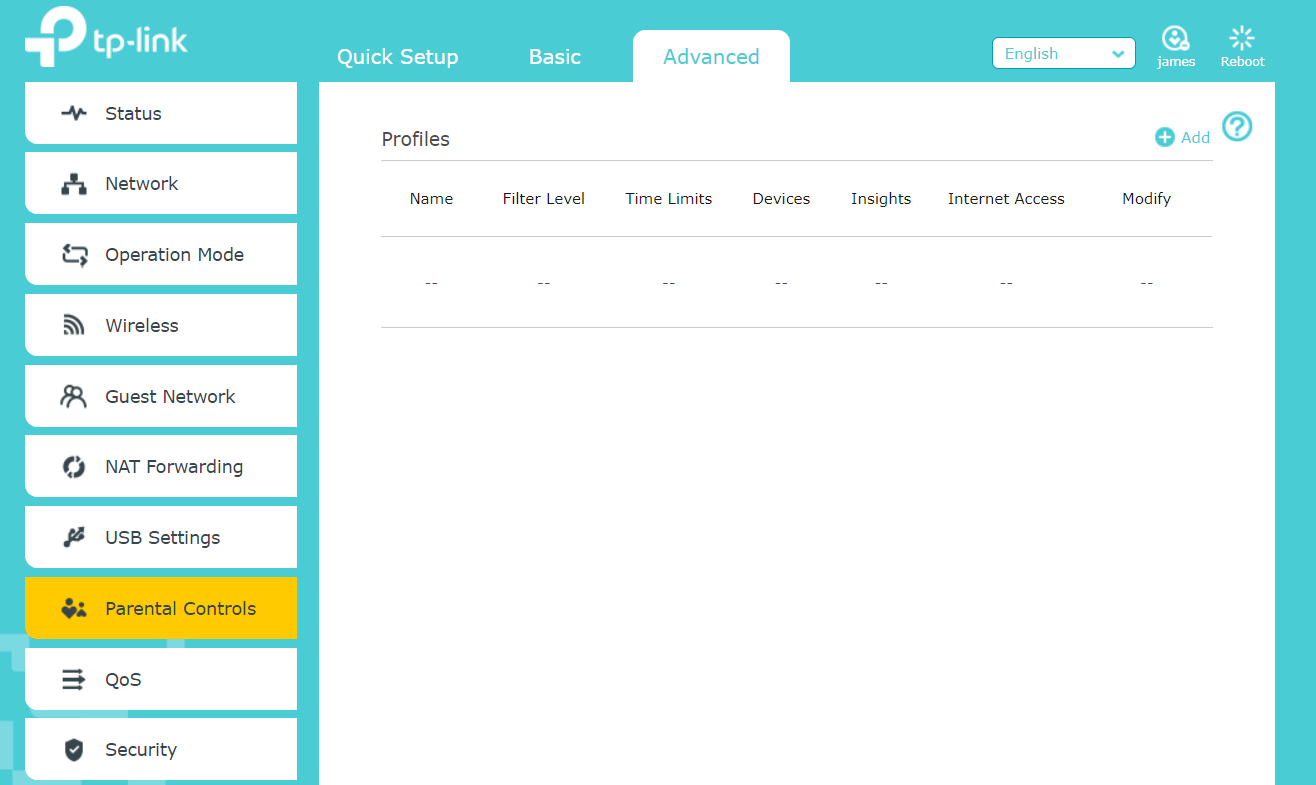Viewport: 1316px width, 785px height.
Task: Open Guest Network via its people icon
Action: pos(74,397)
